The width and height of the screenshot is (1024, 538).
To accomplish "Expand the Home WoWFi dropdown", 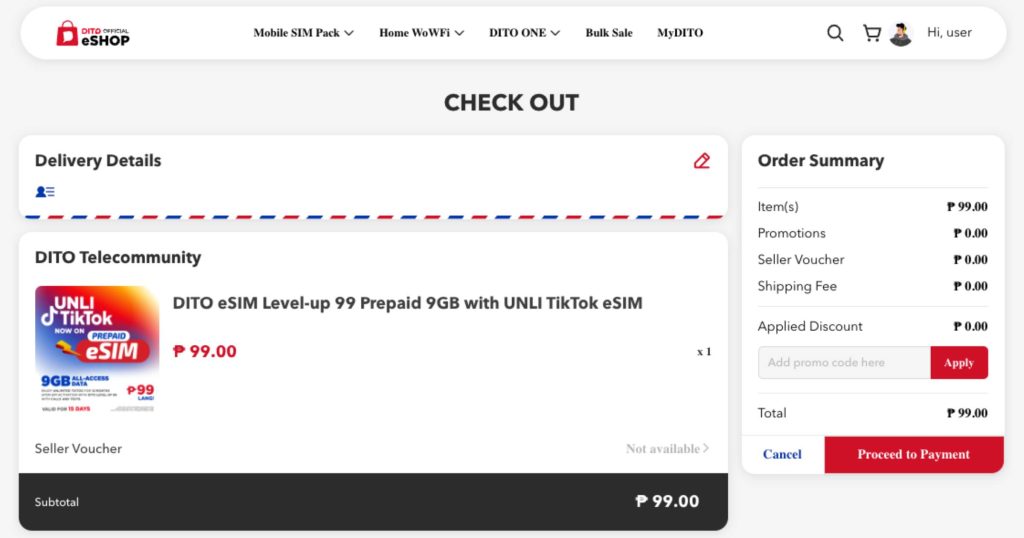I will pos(421,33).
